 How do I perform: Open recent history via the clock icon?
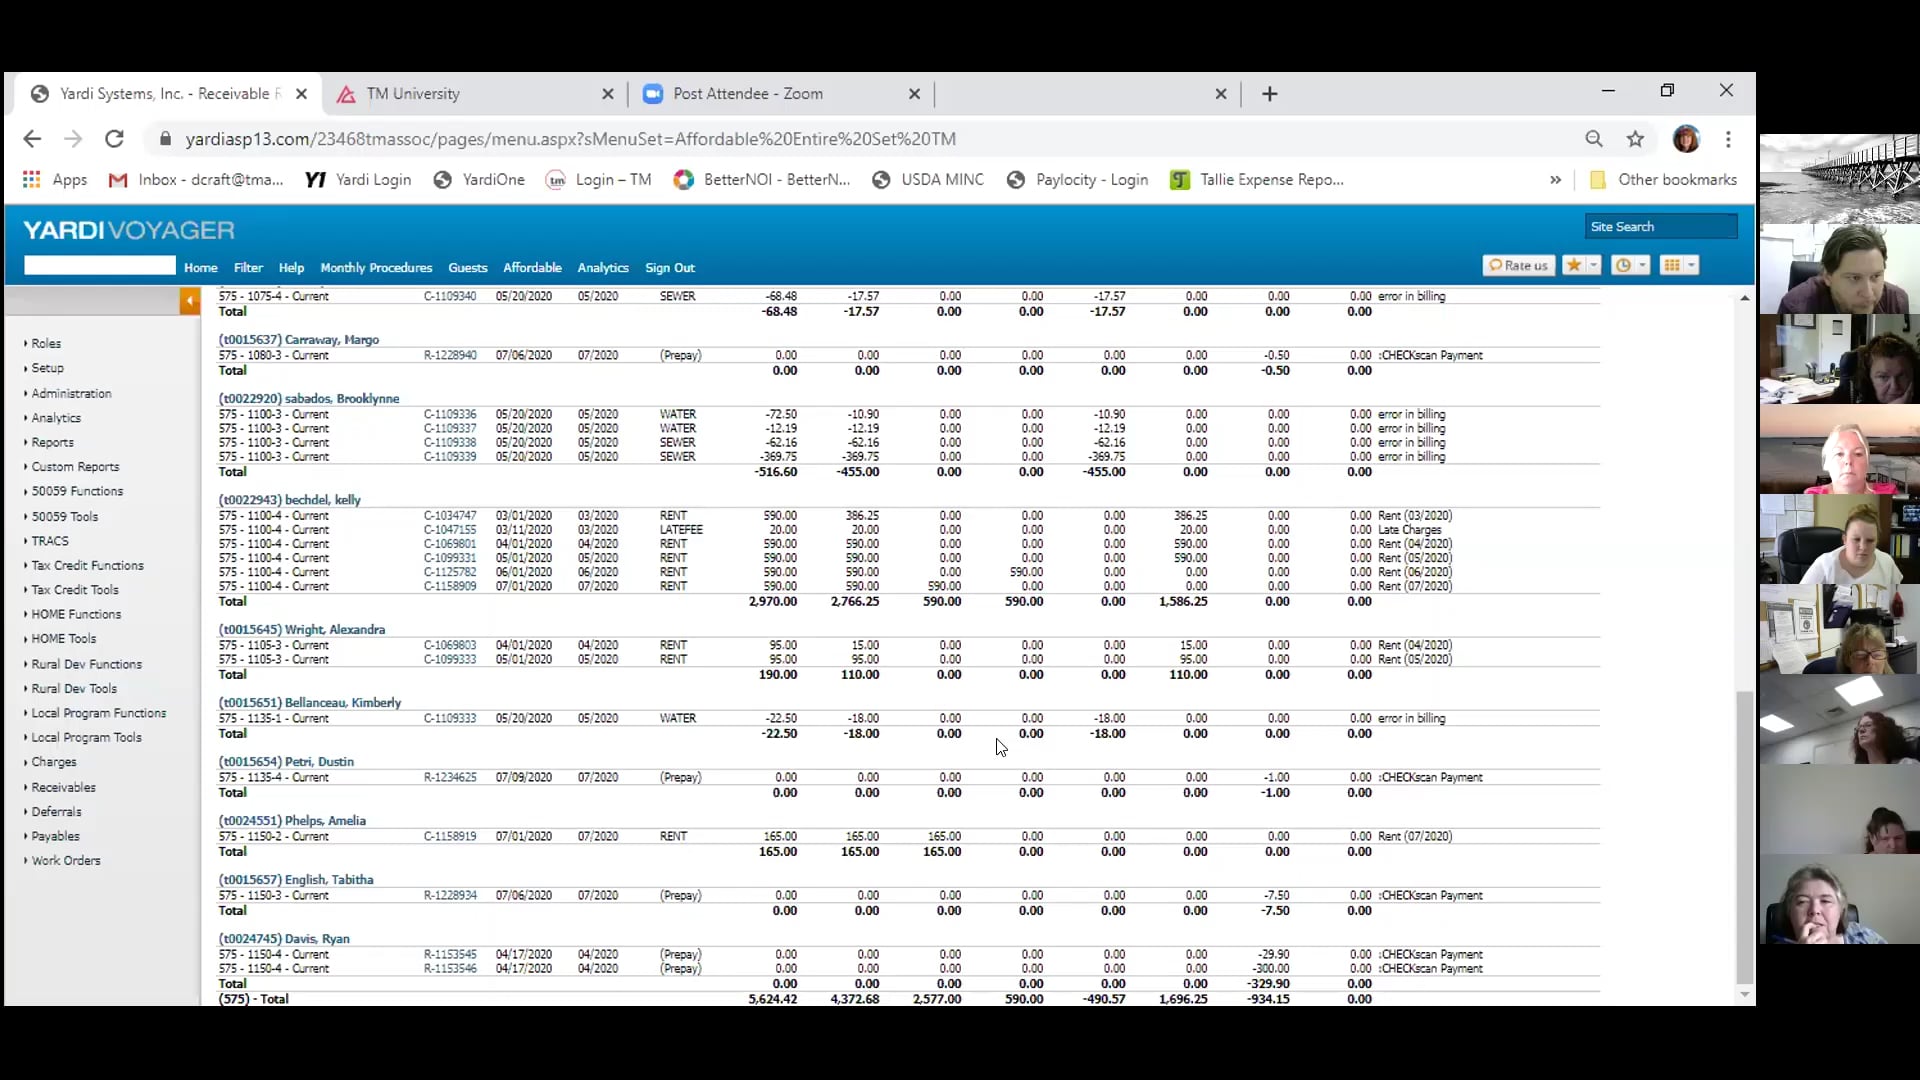tap(1624, 265)
